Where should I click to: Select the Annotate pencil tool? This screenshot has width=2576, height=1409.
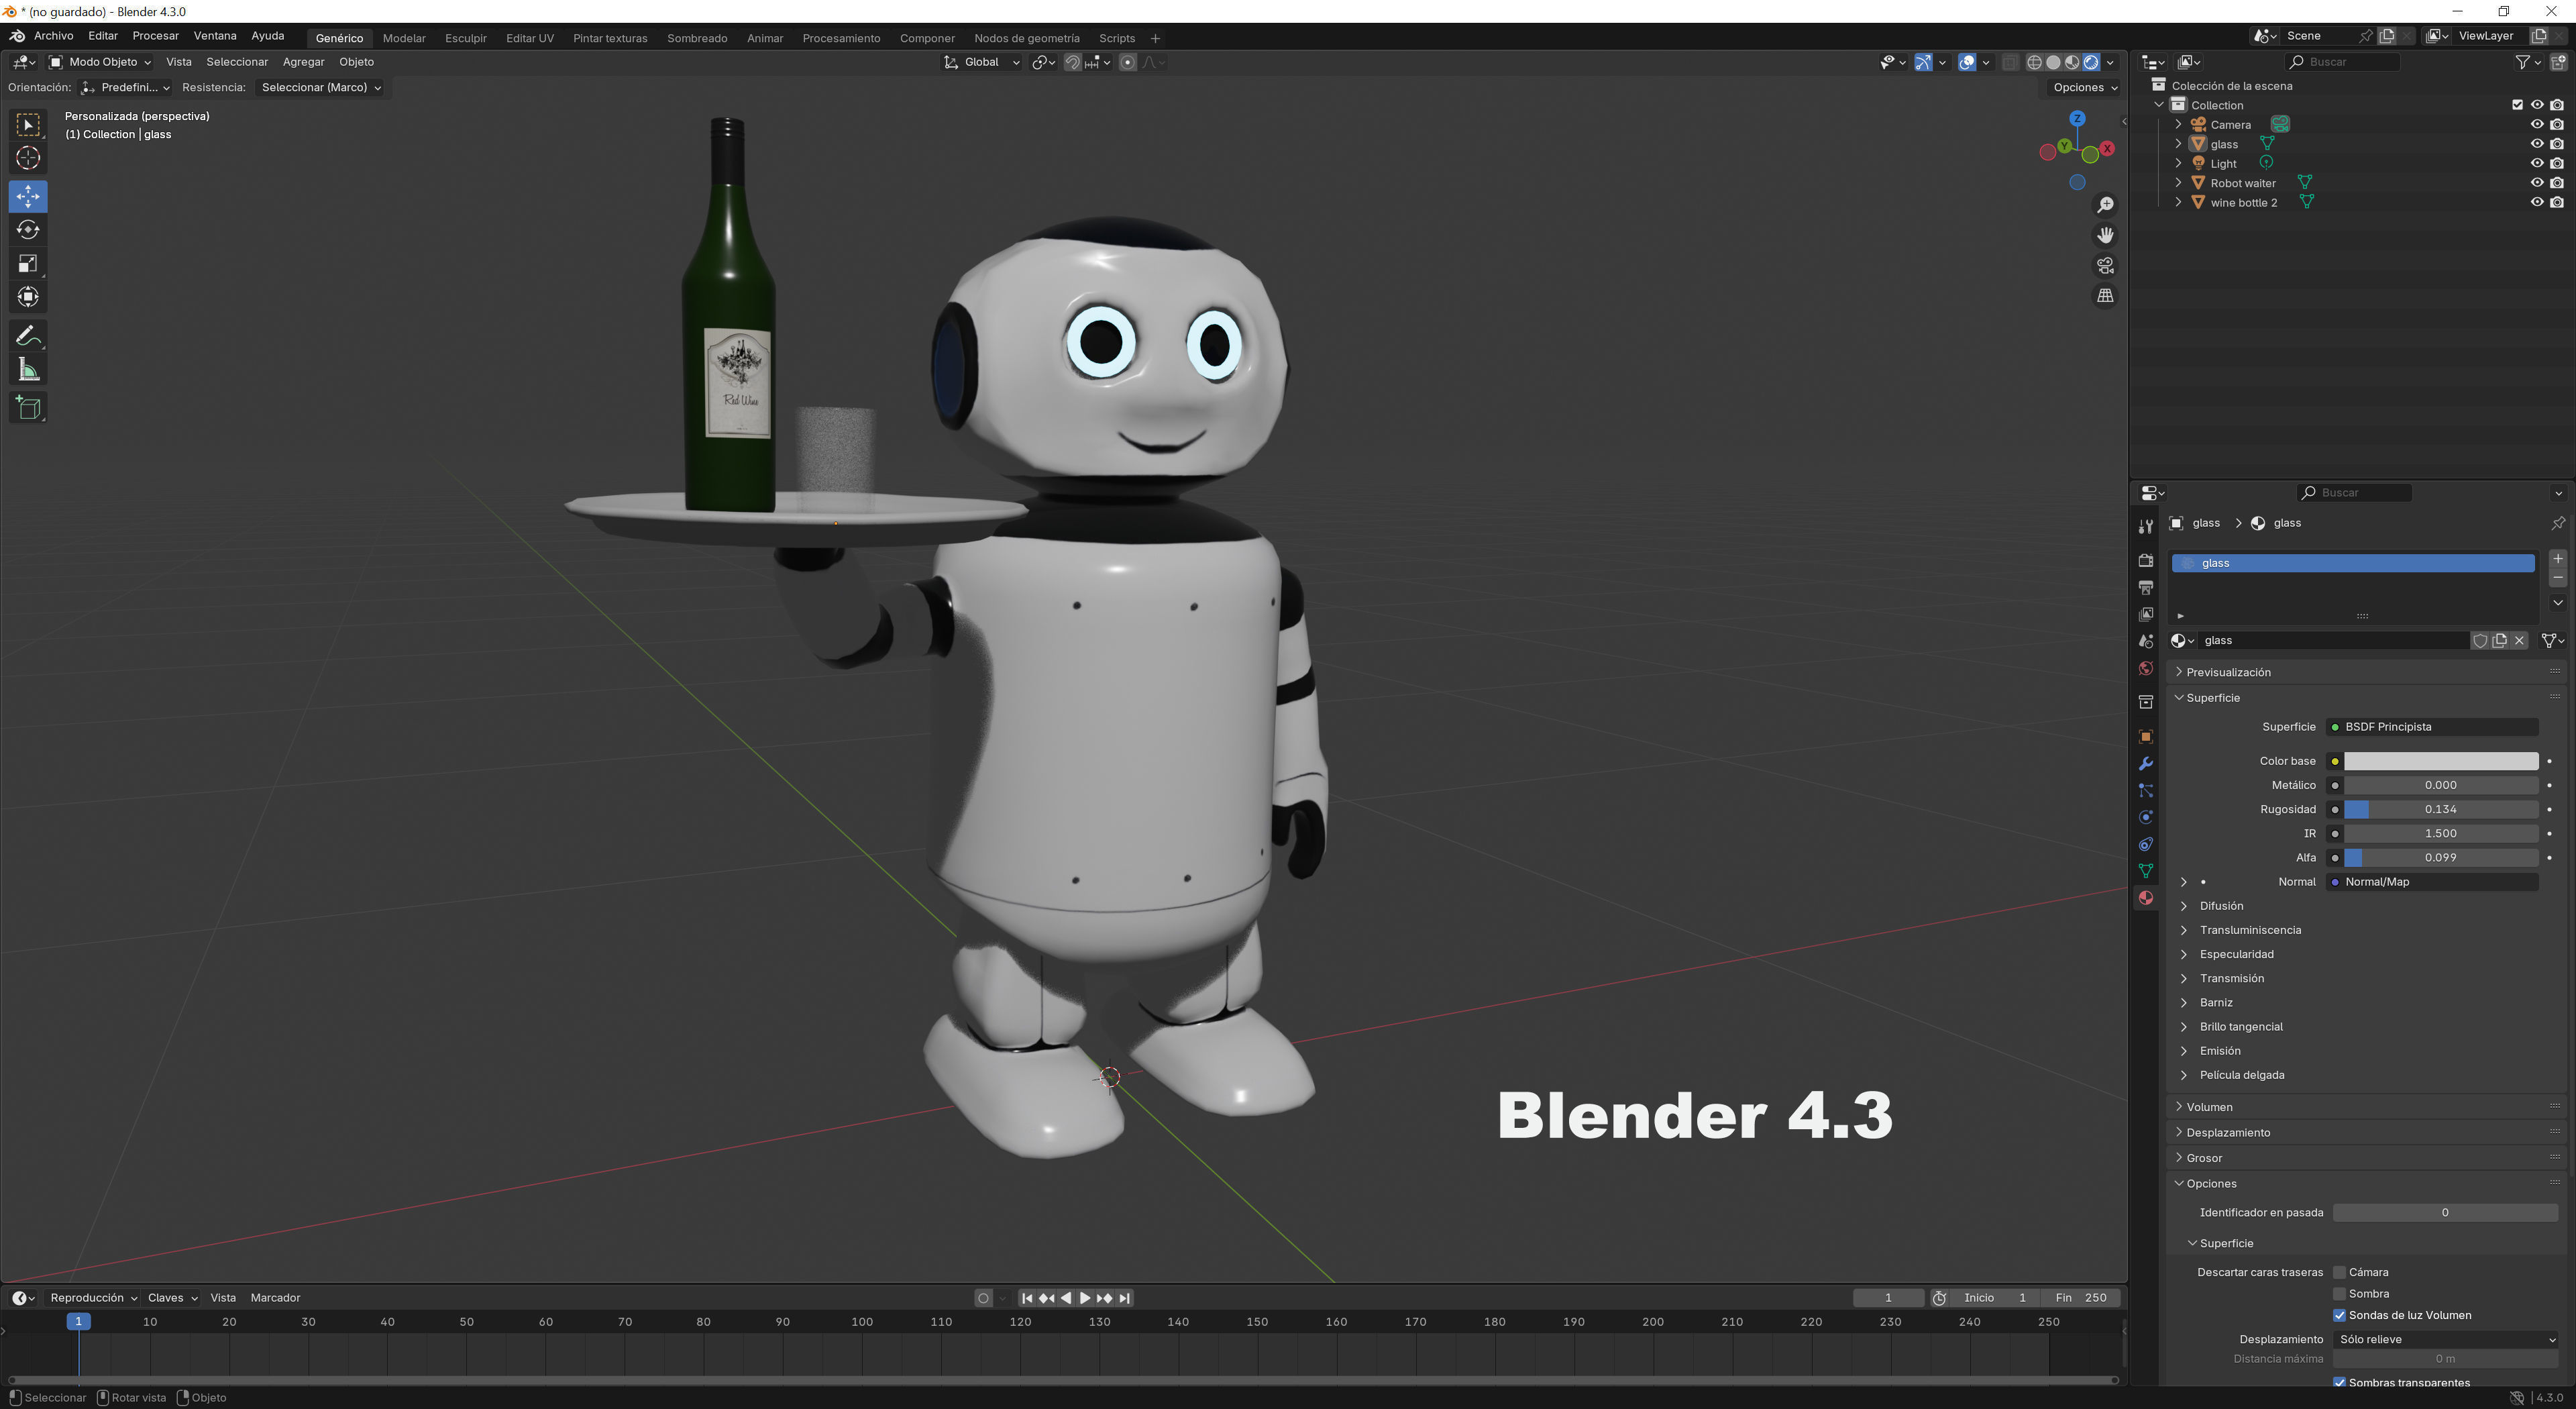[x=28, y=336]
